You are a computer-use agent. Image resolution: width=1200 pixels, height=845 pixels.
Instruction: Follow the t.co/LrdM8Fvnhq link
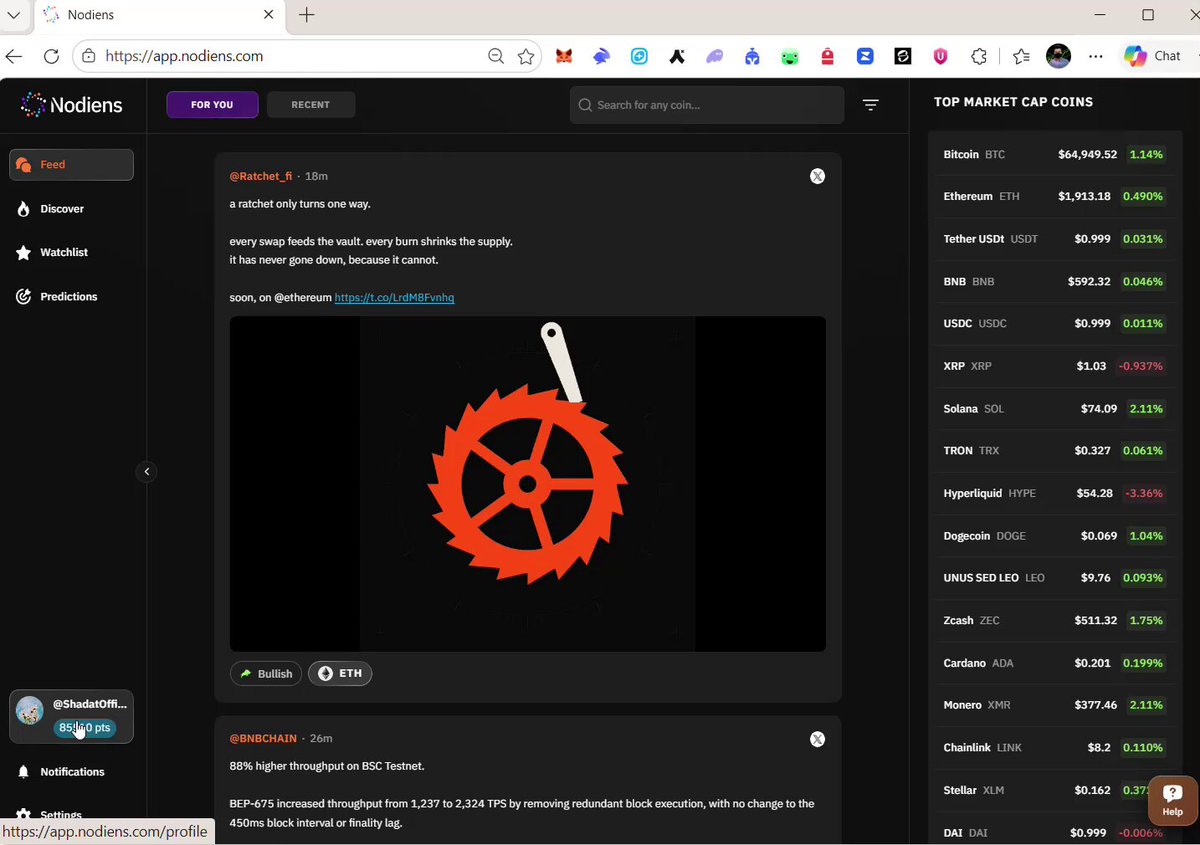[x=394, y=298]
